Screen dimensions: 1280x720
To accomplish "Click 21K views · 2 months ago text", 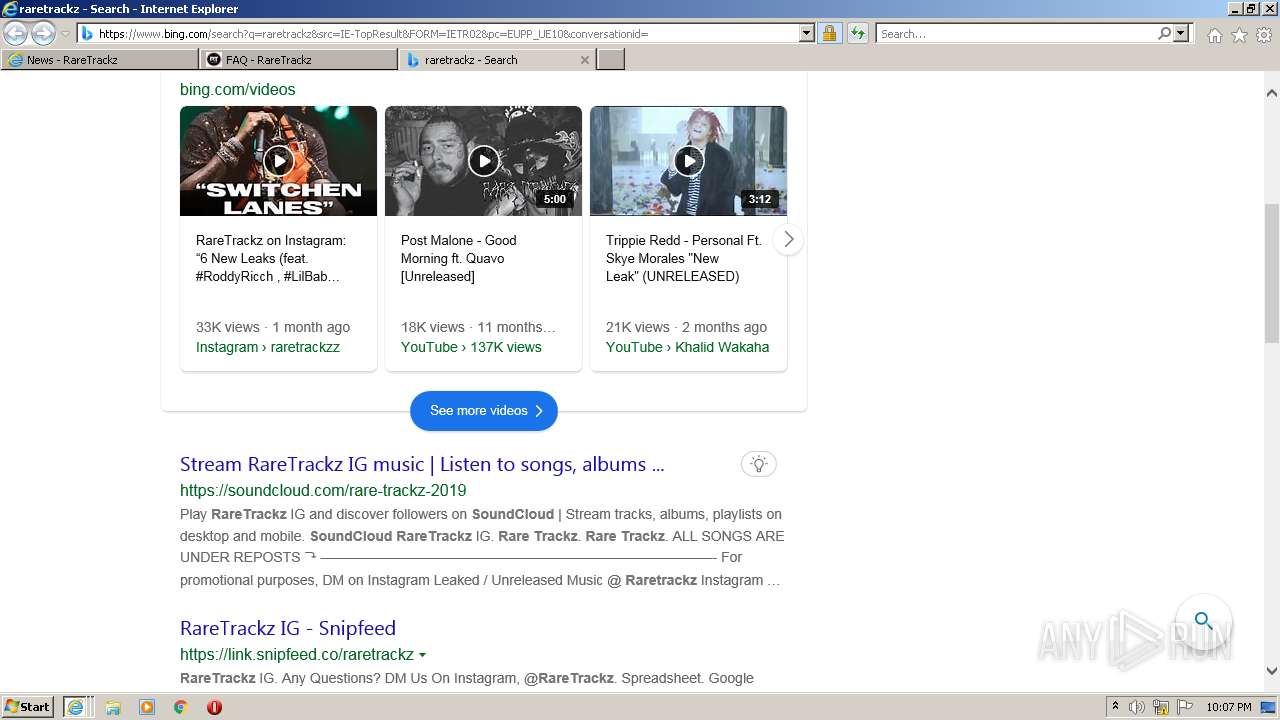I will [686, 327].
